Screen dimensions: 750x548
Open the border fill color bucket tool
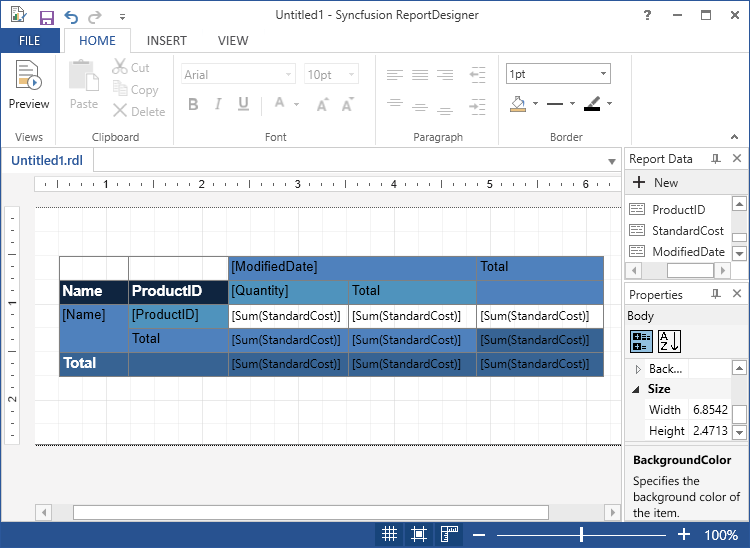pos(518,103)
